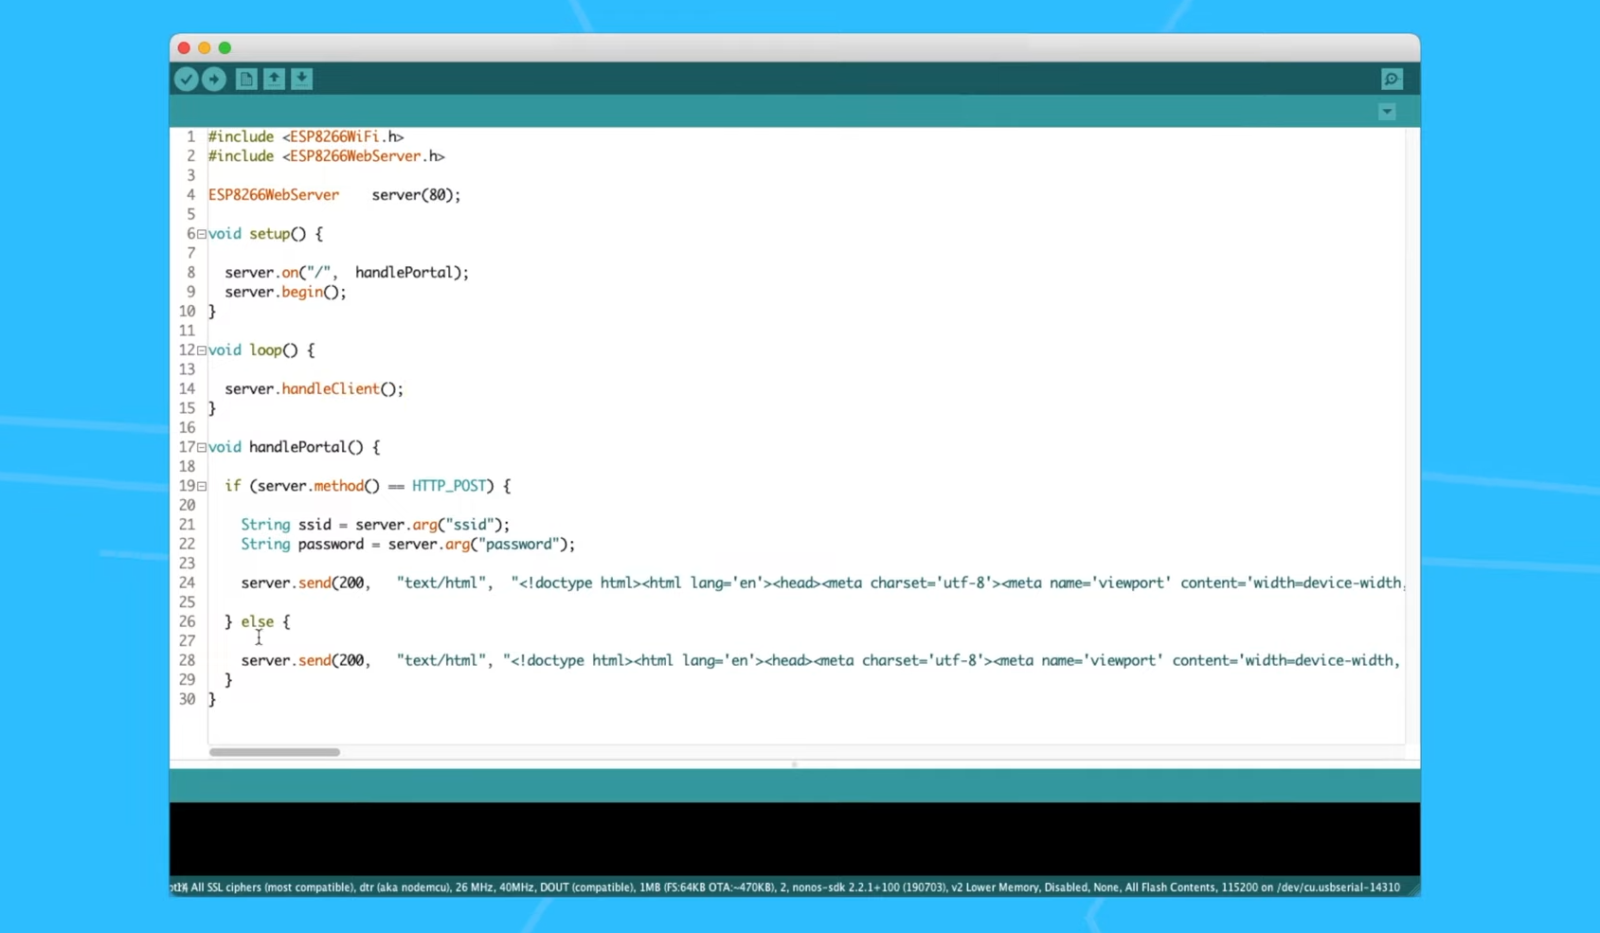1600x933 pixels.
Task: Collapse the HTTP_POST if-block fold marker
Action: (x=200, y=485)
